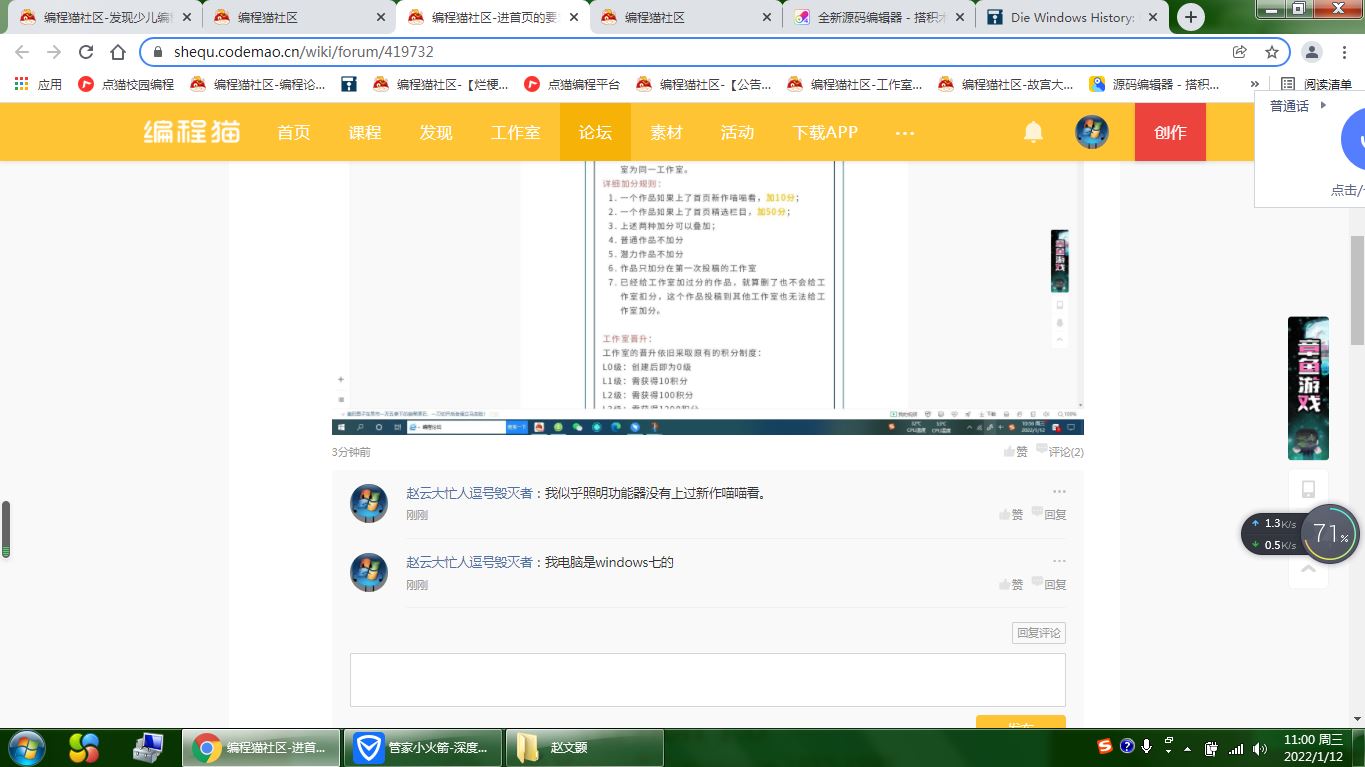Screen dimensions: 1365x767
Task: Open the 点猫校园编程 bookmark
Action: pyautogui.click(x=126, y=85)
